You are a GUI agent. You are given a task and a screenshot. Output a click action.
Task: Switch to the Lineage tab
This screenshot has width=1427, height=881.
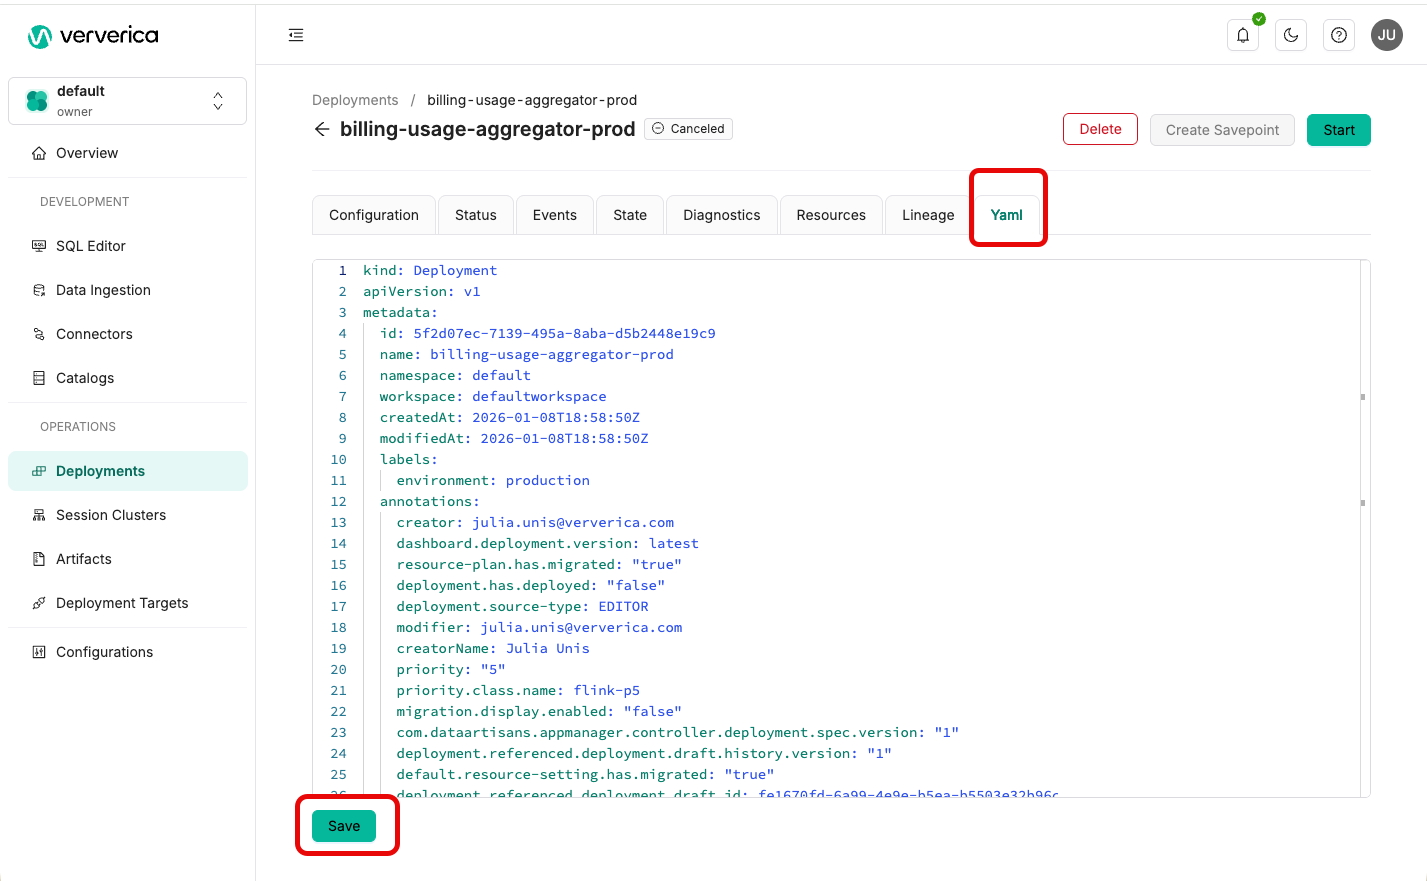point(927,214)
